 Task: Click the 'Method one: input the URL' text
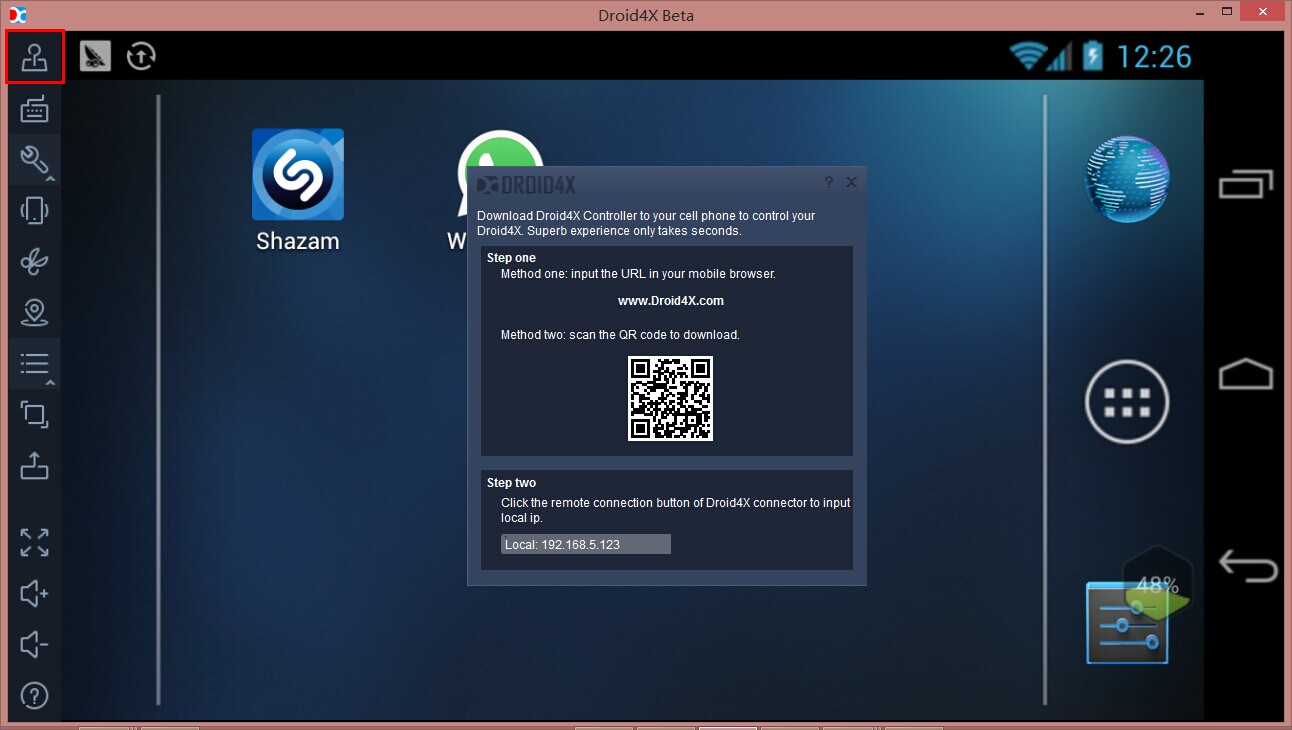638,274
